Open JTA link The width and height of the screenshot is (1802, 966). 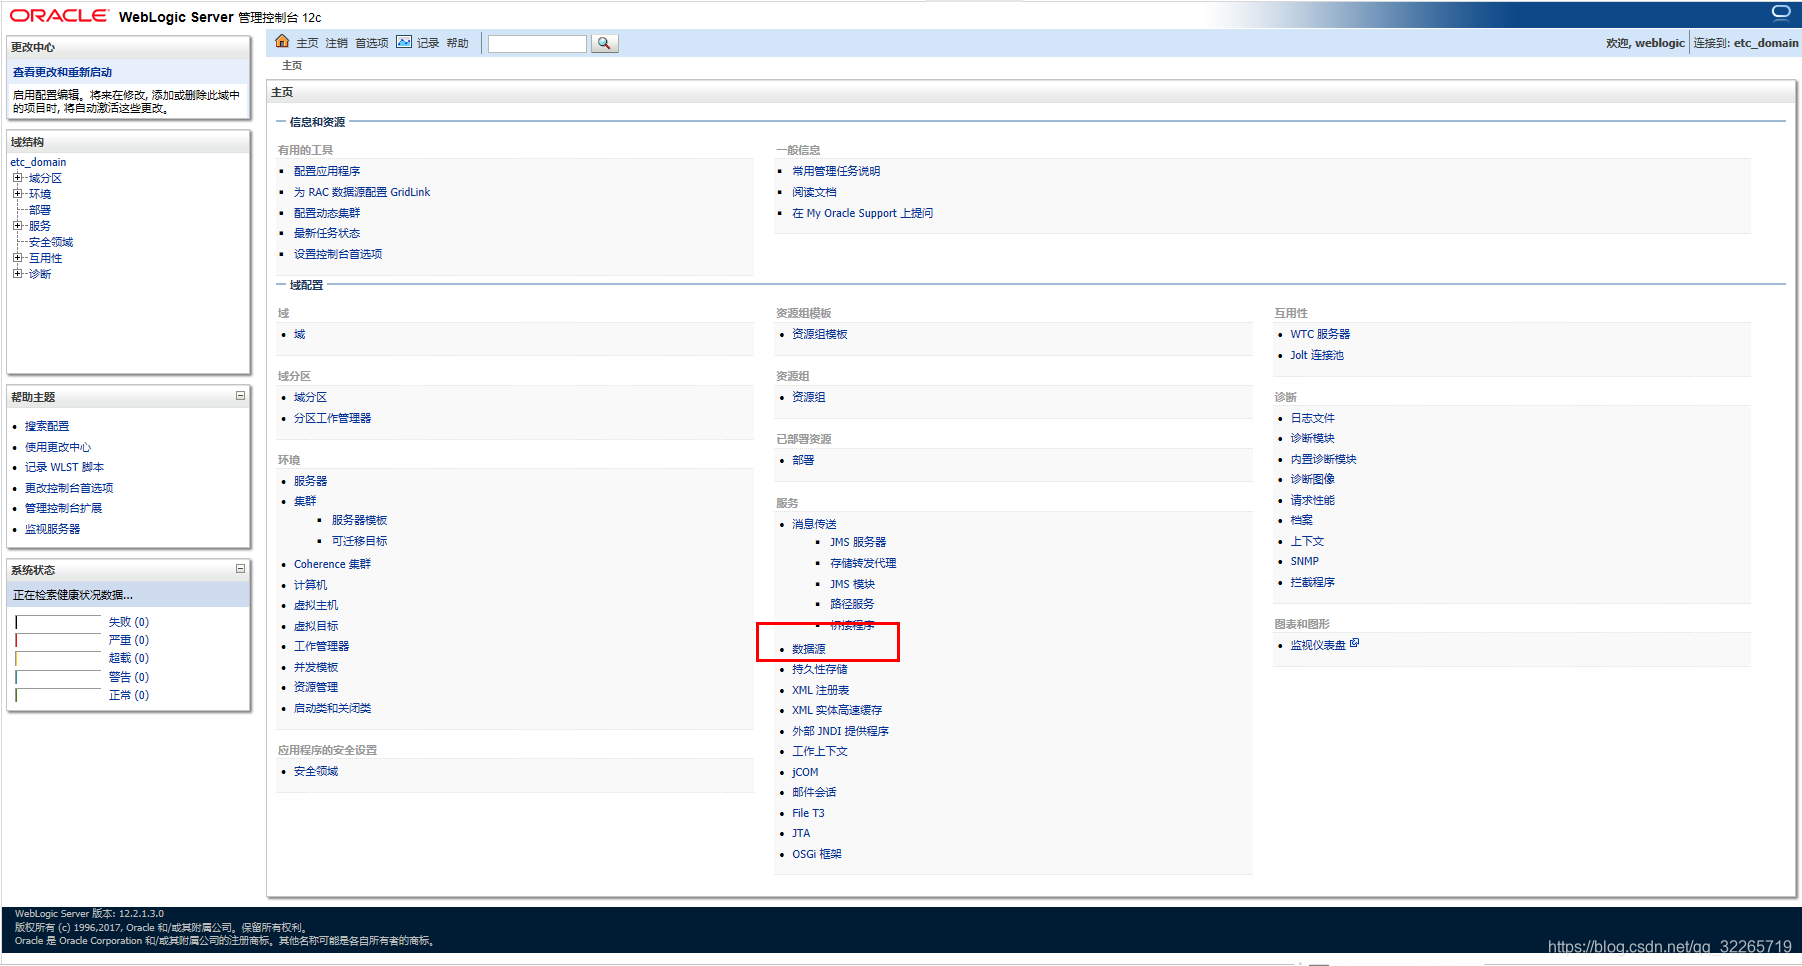801,833
